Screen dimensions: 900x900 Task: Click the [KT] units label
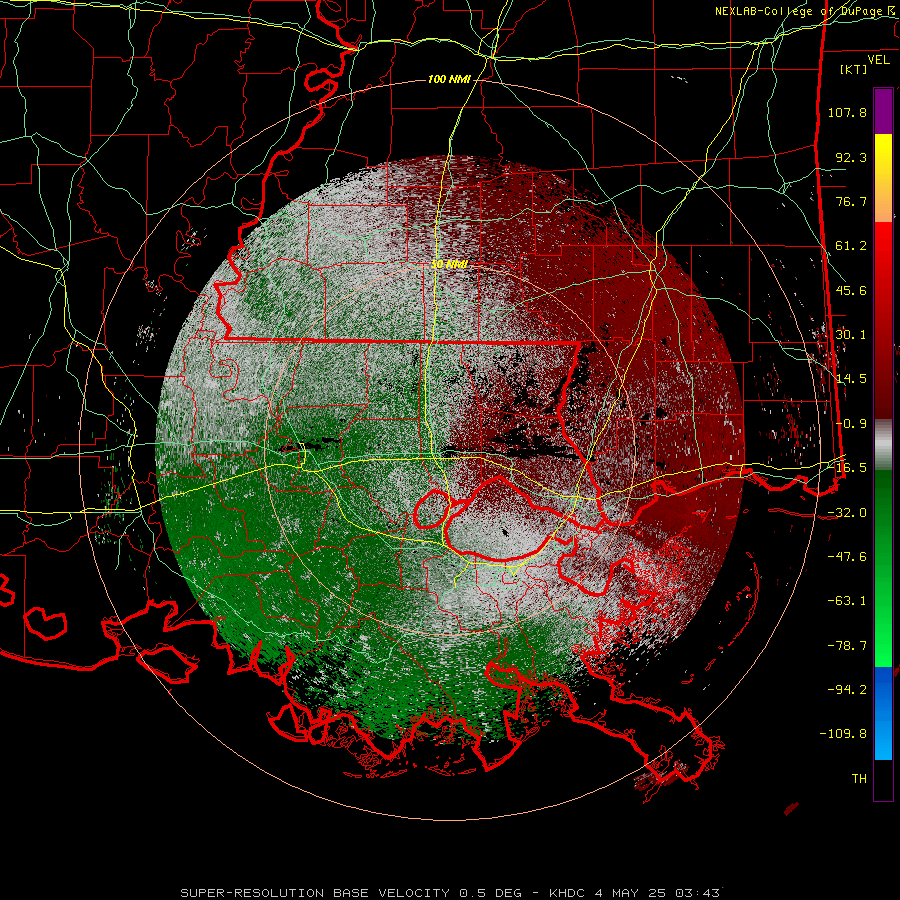point(854,69)
